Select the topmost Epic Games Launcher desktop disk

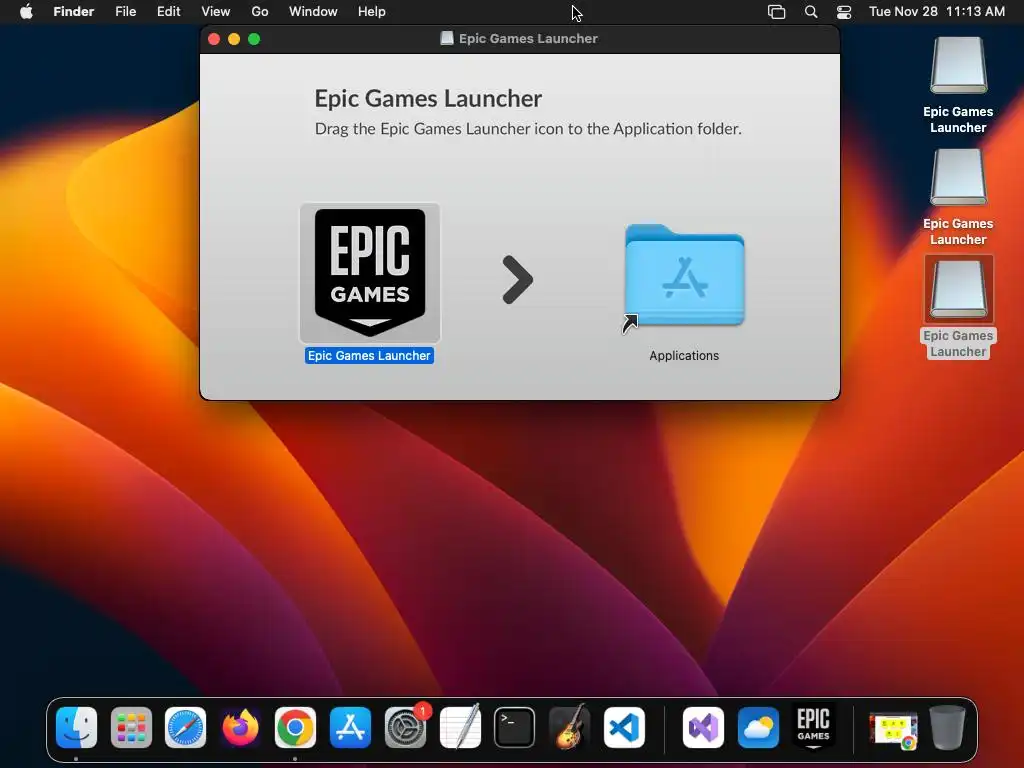[958, 65]
